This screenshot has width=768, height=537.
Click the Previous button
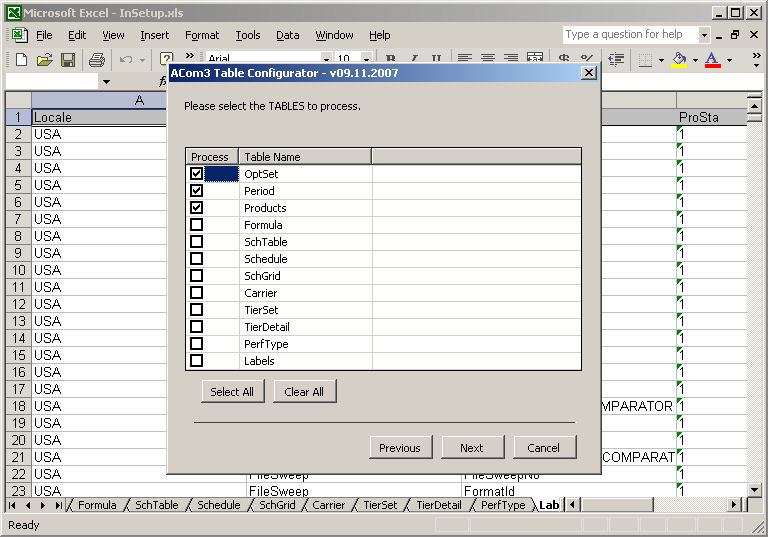400,447
